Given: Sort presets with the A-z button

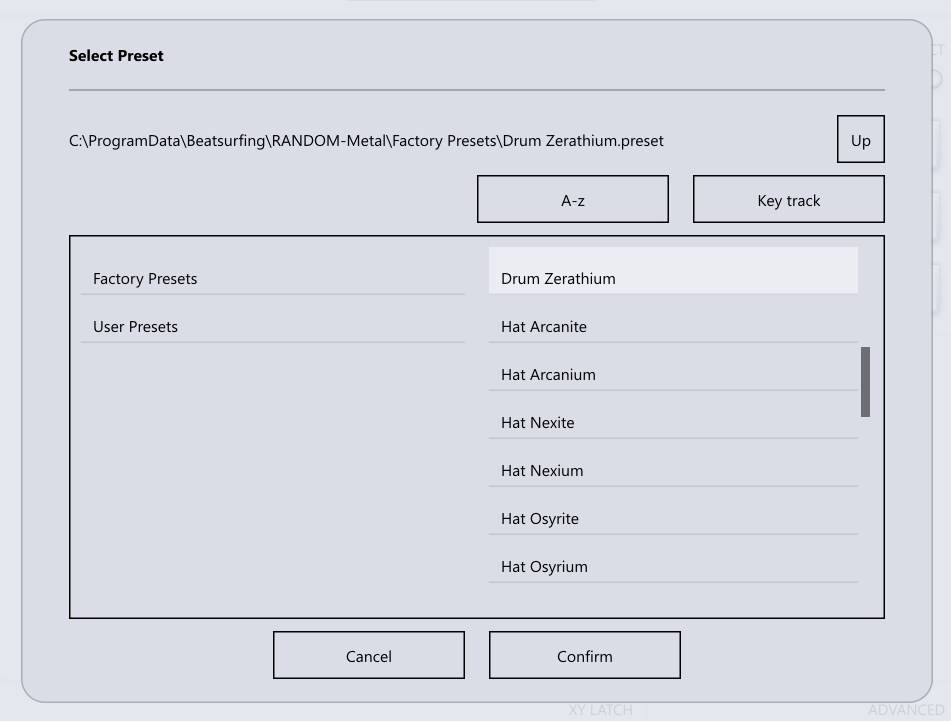Looking at the screenshot, I should (x=572, y=200).
